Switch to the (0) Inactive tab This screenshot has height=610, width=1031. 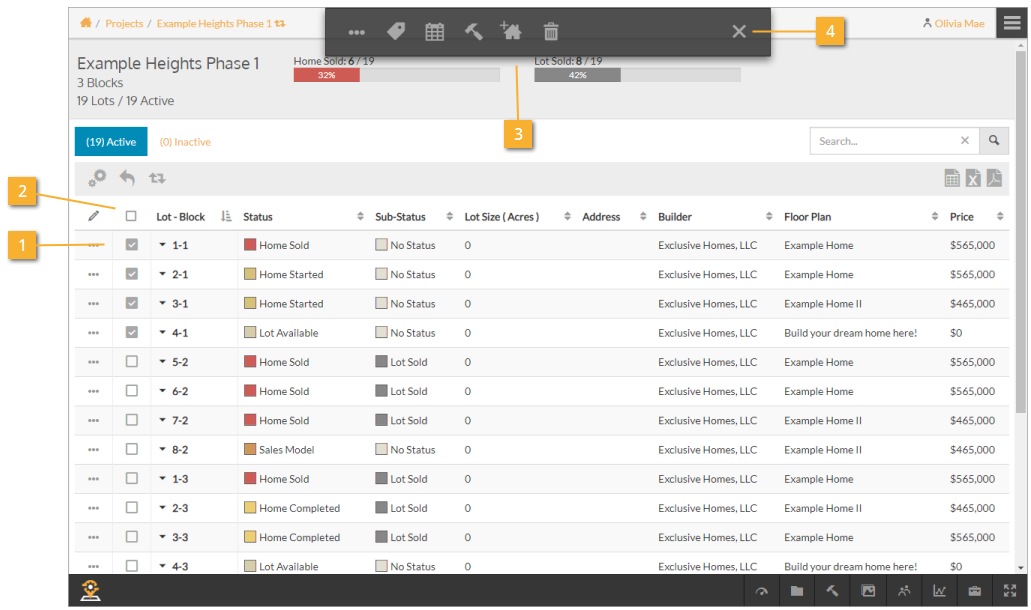pos(185,142)
